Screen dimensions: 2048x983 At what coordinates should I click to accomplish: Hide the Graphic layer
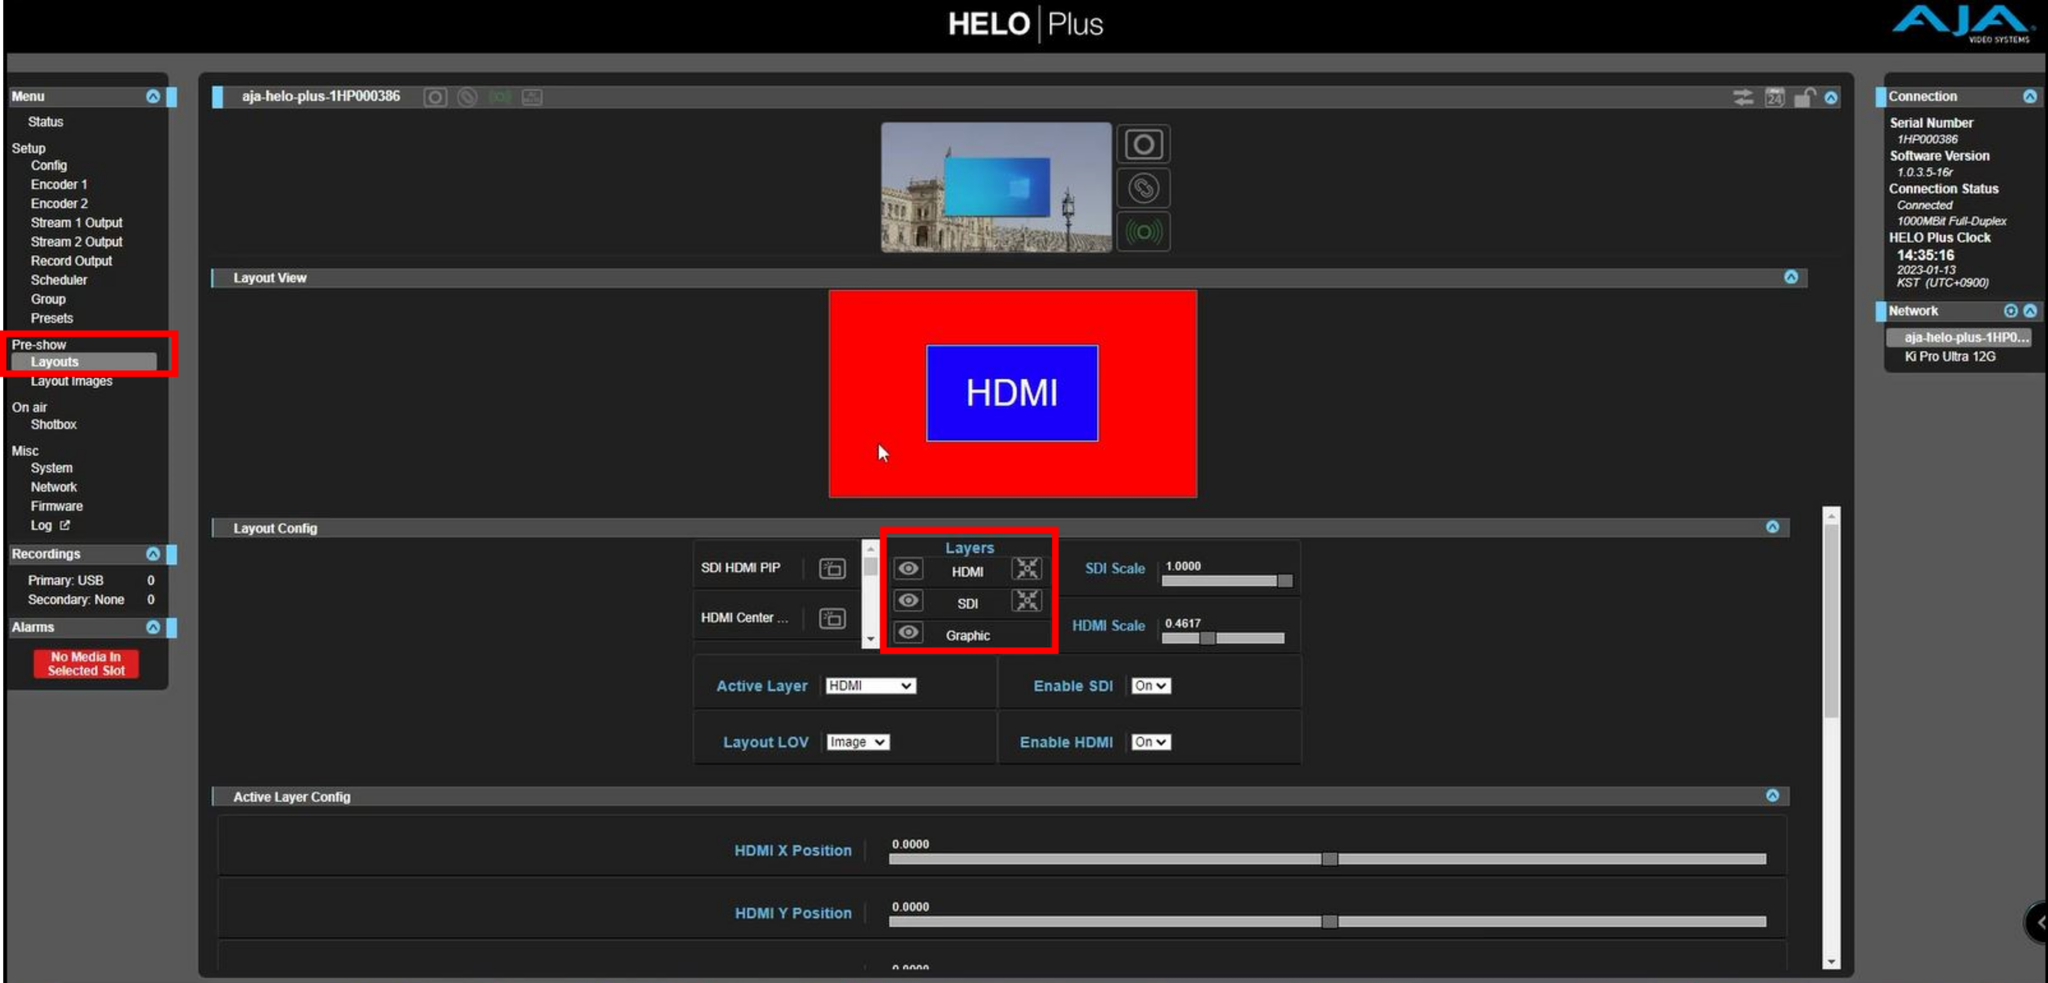point(908,632)
